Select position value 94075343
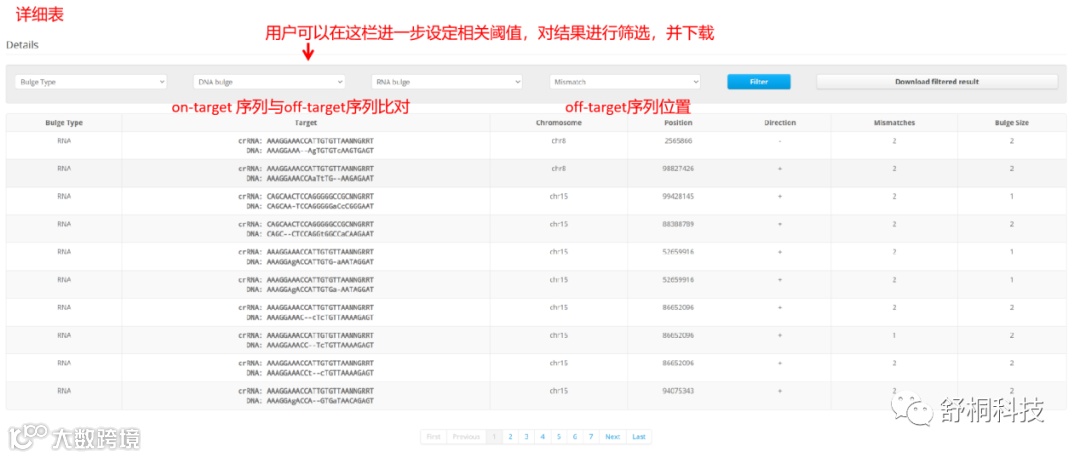 click(x=678, y=391)
